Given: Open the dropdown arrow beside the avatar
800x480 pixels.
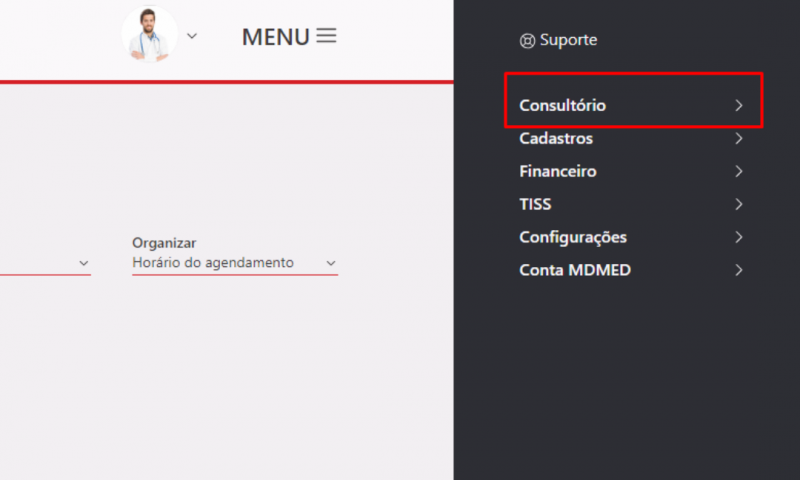Looking at the screenshot, I should coord(192,36).
